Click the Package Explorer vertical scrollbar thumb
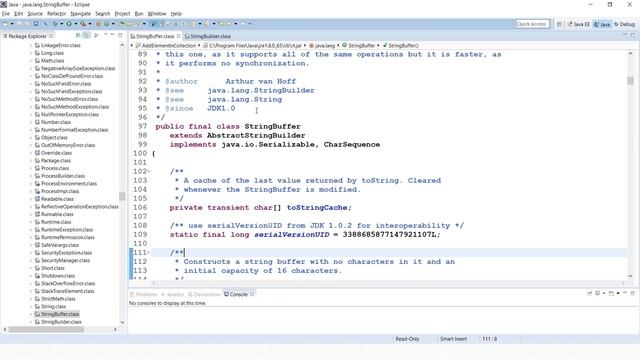This screenshot has width=640, height=360. click(122, 196)
